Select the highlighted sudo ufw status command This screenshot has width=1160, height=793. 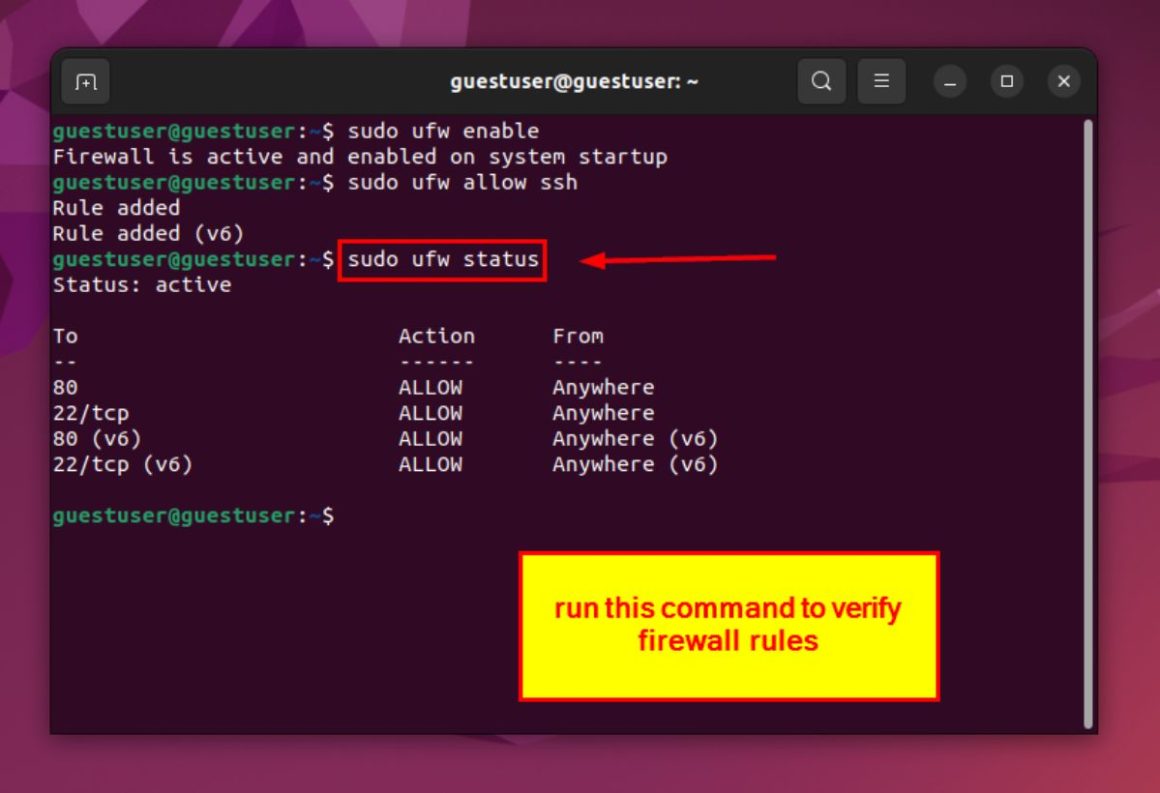(x=442, y=259)
